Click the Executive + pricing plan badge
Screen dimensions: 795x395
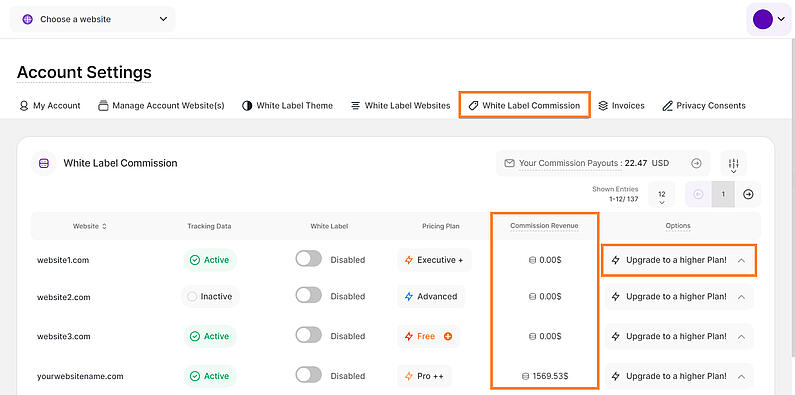pyautogui.click(x=434, y=260)
